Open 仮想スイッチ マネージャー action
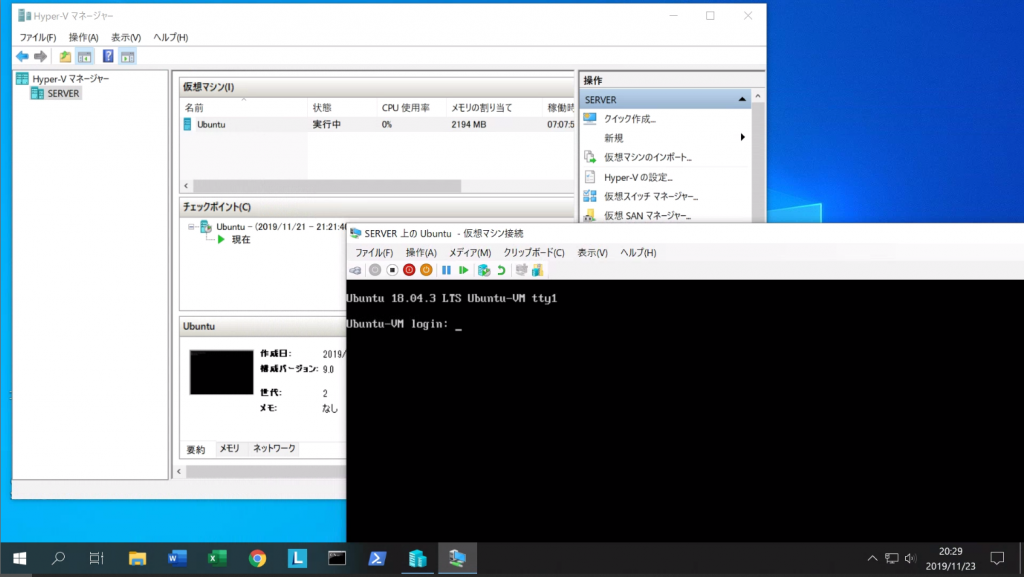1024x577 pixels. pyautogui.click(x=650, y=196)
